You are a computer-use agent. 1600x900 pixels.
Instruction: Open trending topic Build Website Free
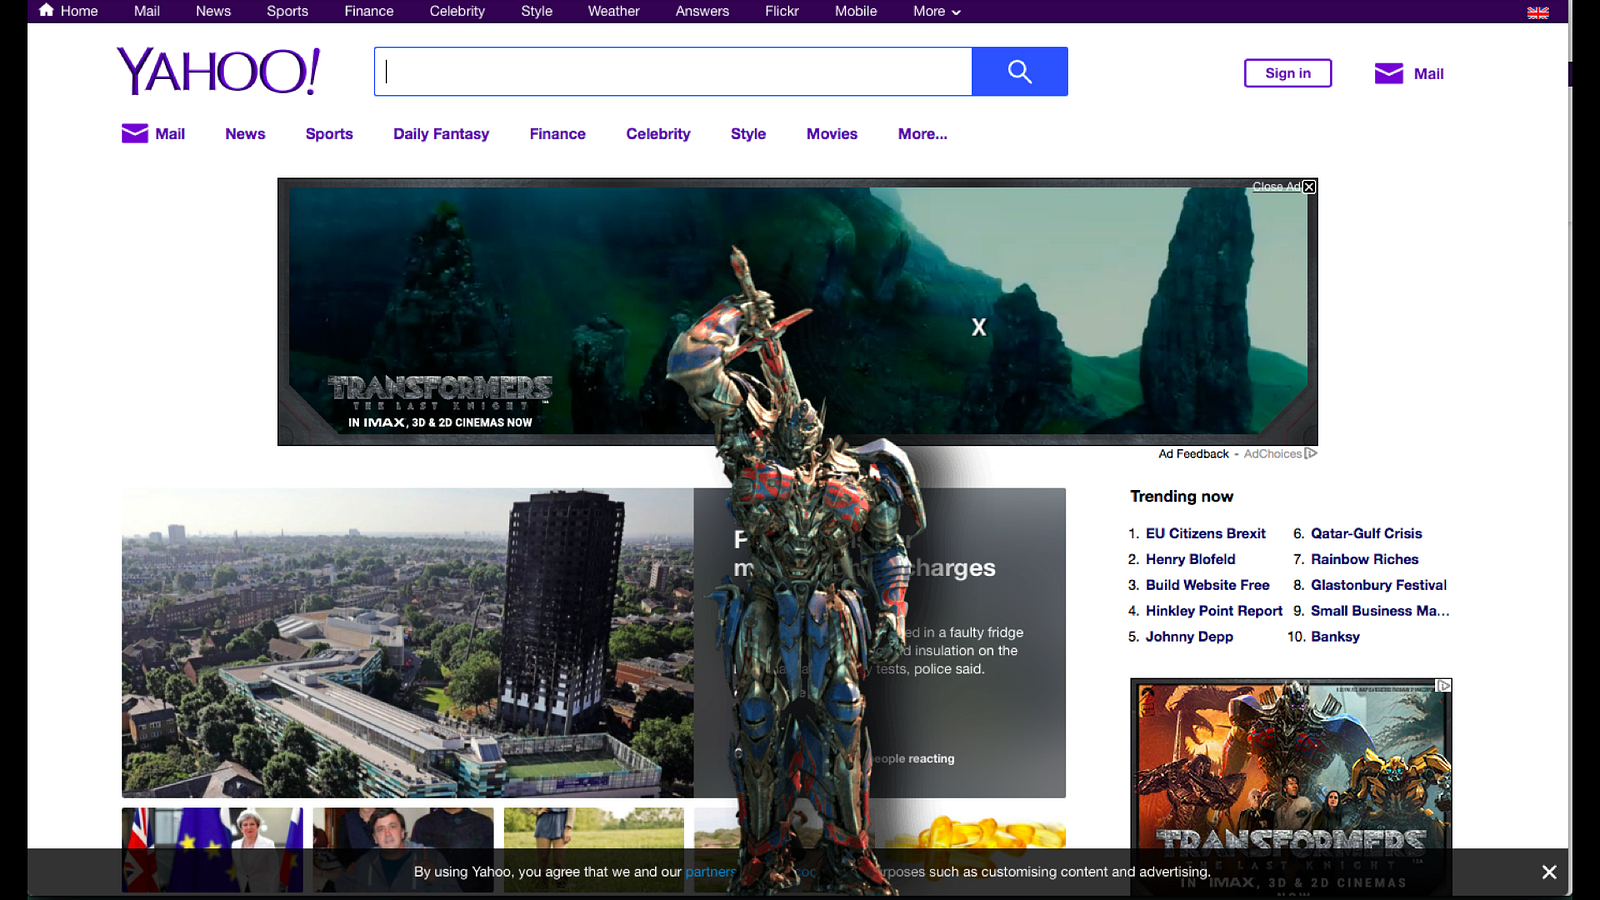(1208, 586)
